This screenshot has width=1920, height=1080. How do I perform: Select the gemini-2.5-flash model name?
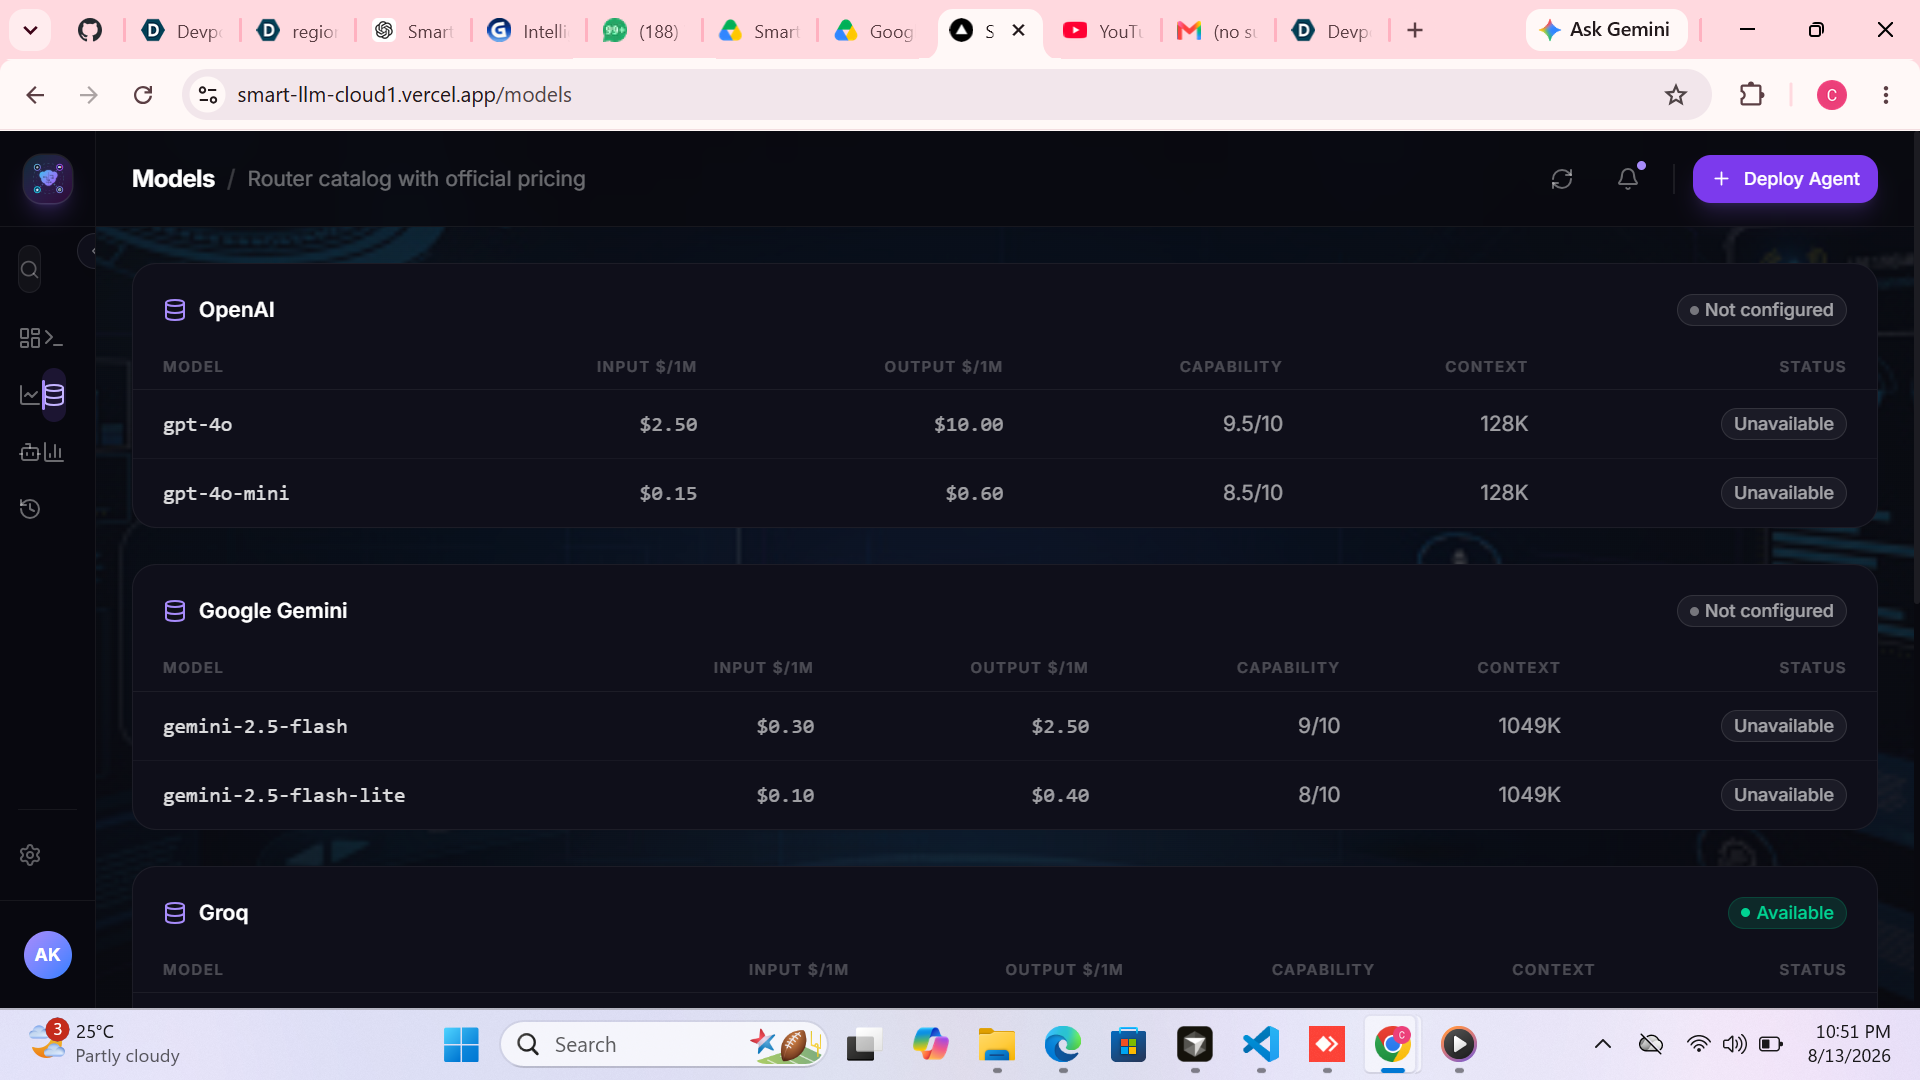pos(255,727)
